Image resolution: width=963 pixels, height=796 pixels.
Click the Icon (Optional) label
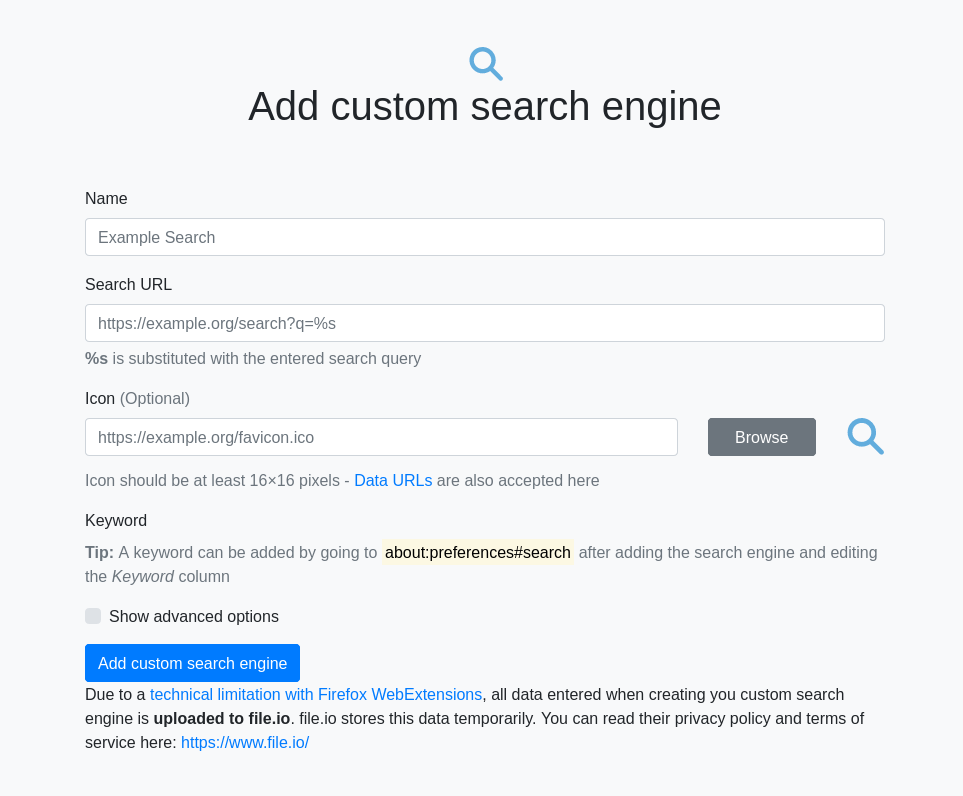pos(137,398)
